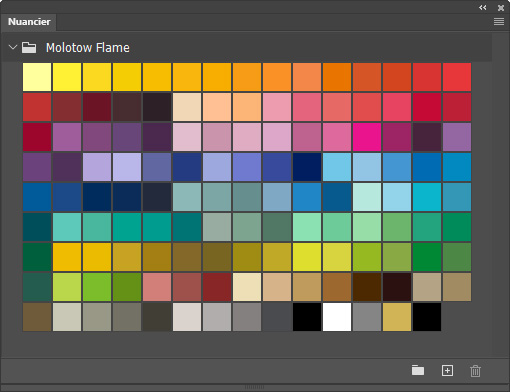510x392 pixels.
Task: Create a new swatch with plus icon
Action: tap(447, 370)
